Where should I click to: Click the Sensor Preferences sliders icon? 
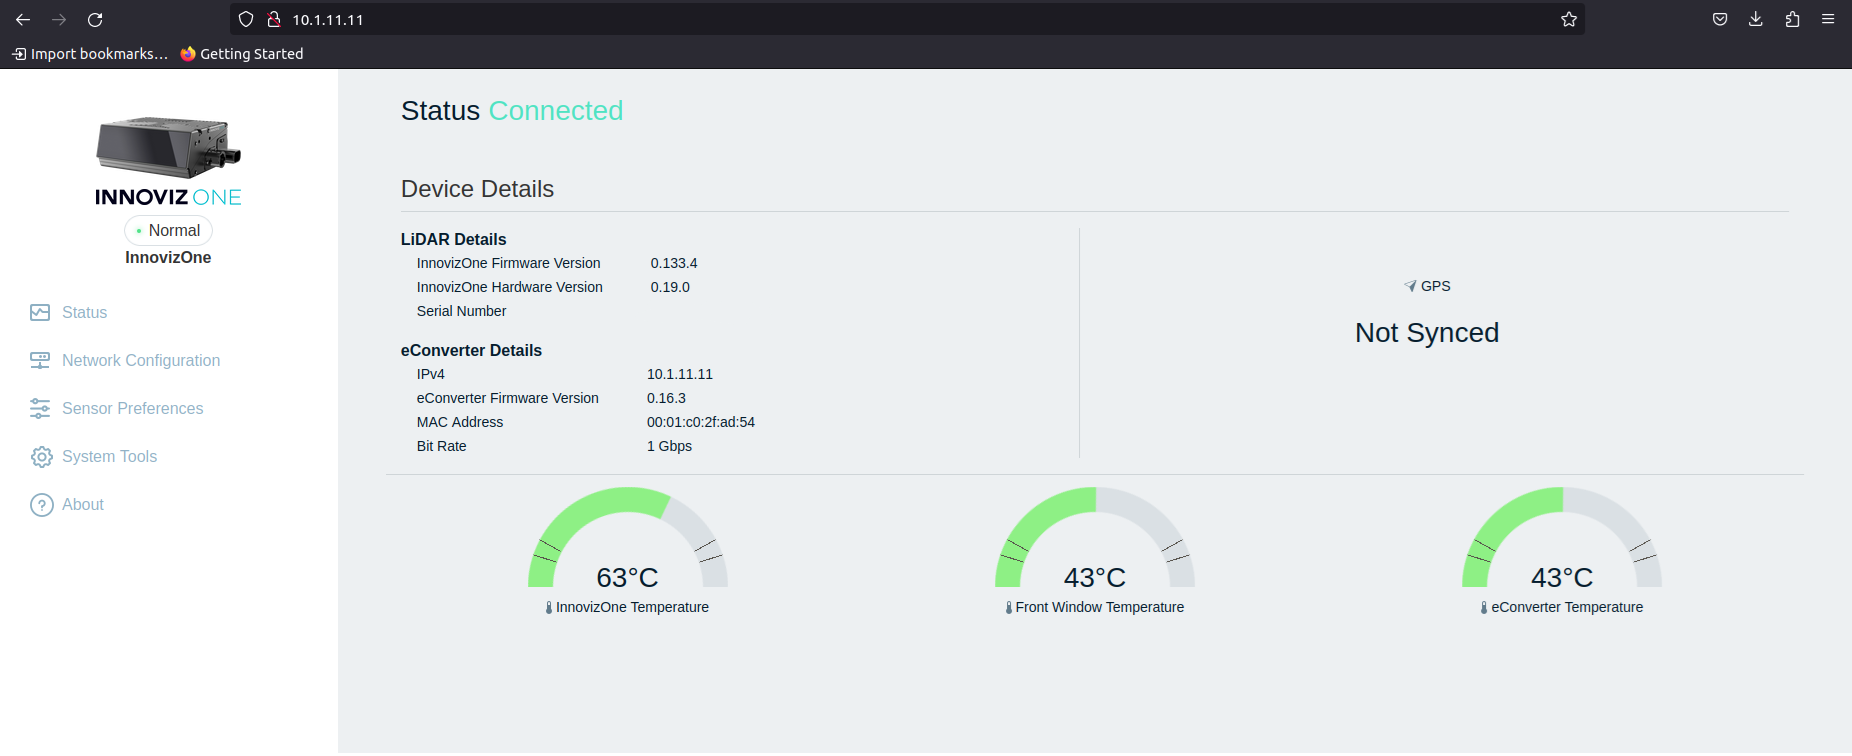(40, 409)
